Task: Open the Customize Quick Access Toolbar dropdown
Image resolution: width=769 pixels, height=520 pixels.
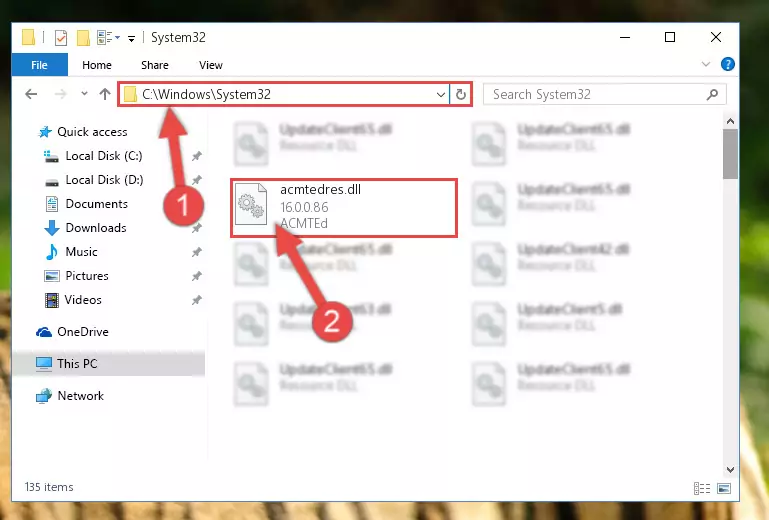Action: coord(131,38)
